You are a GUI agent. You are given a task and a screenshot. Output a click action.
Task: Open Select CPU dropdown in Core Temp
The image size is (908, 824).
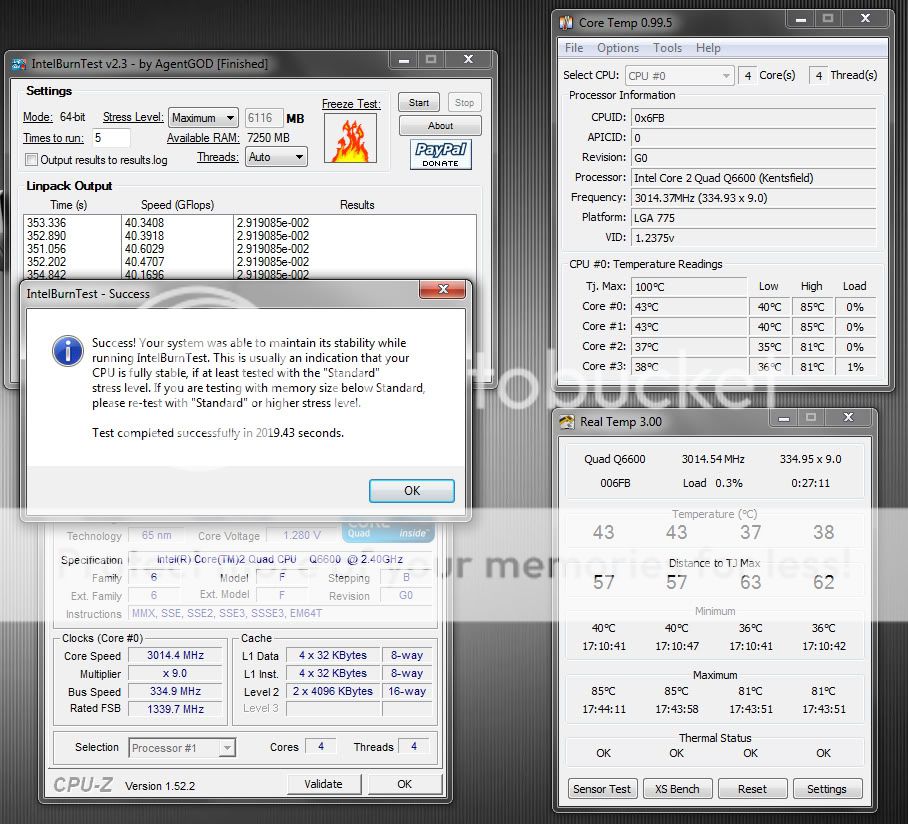(x=679, y=76)
